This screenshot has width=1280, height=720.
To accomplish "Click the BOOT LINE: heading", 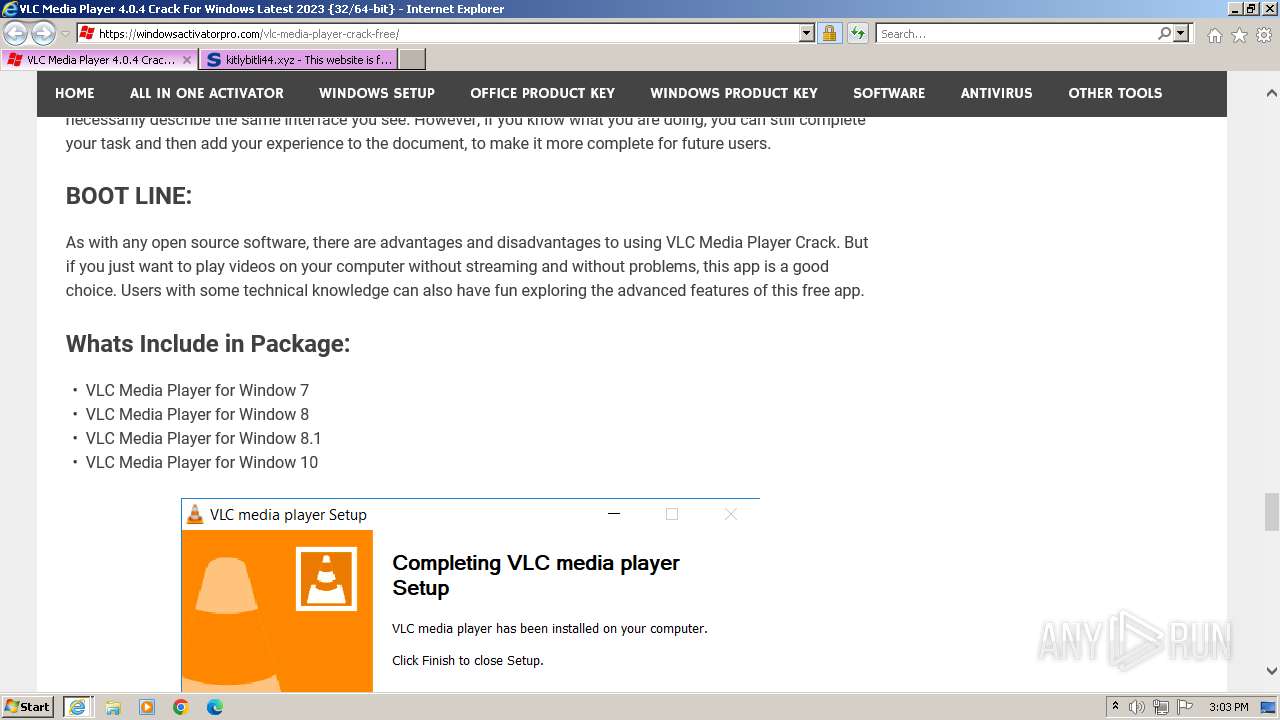I will click(129, 196).
